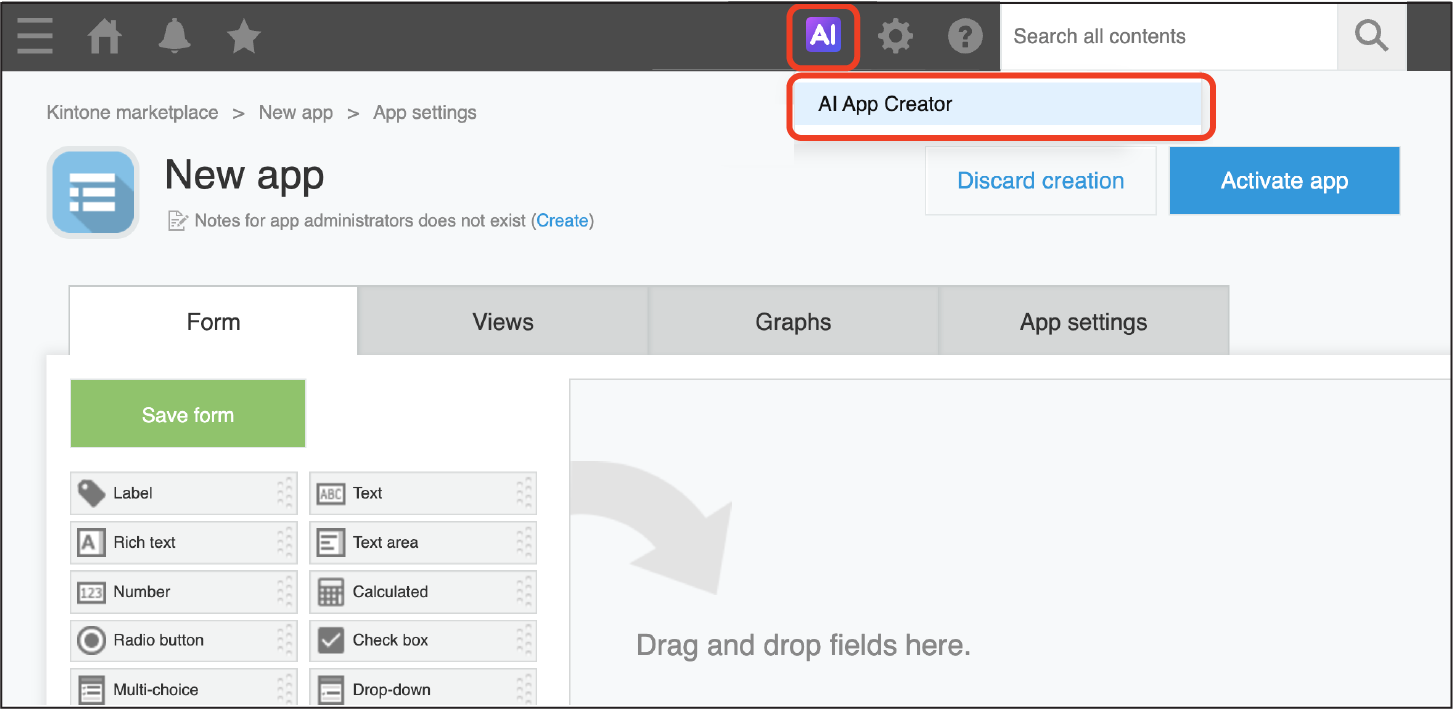Click the Activate app button
This screenshot has height=710, width=1454.
(x=1284, y=181)
